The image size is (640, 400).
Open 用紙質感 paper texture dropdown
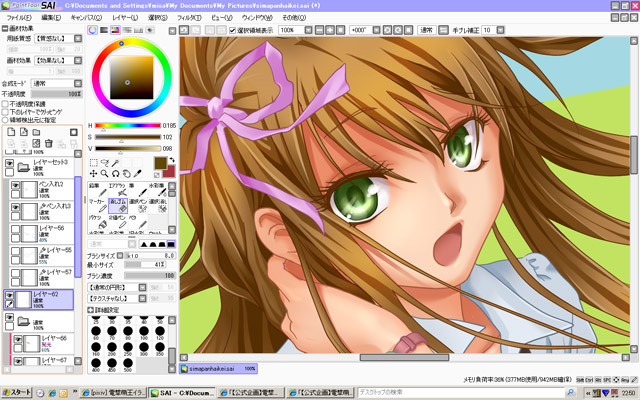coord(78,38)
